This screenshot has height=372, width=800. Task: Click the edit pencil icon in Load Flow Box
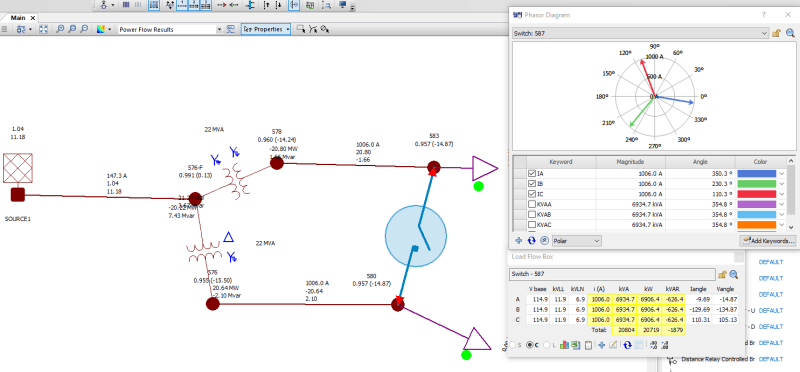click(613, 345)
